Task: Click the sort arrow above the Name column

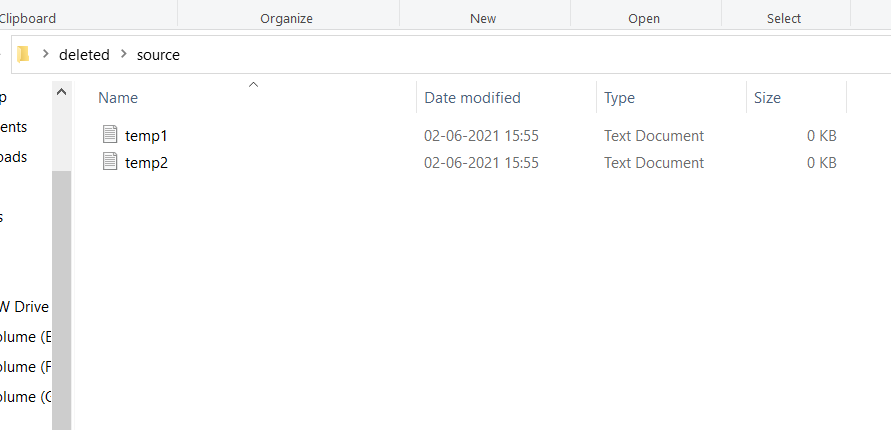Action: coord(253,85)
